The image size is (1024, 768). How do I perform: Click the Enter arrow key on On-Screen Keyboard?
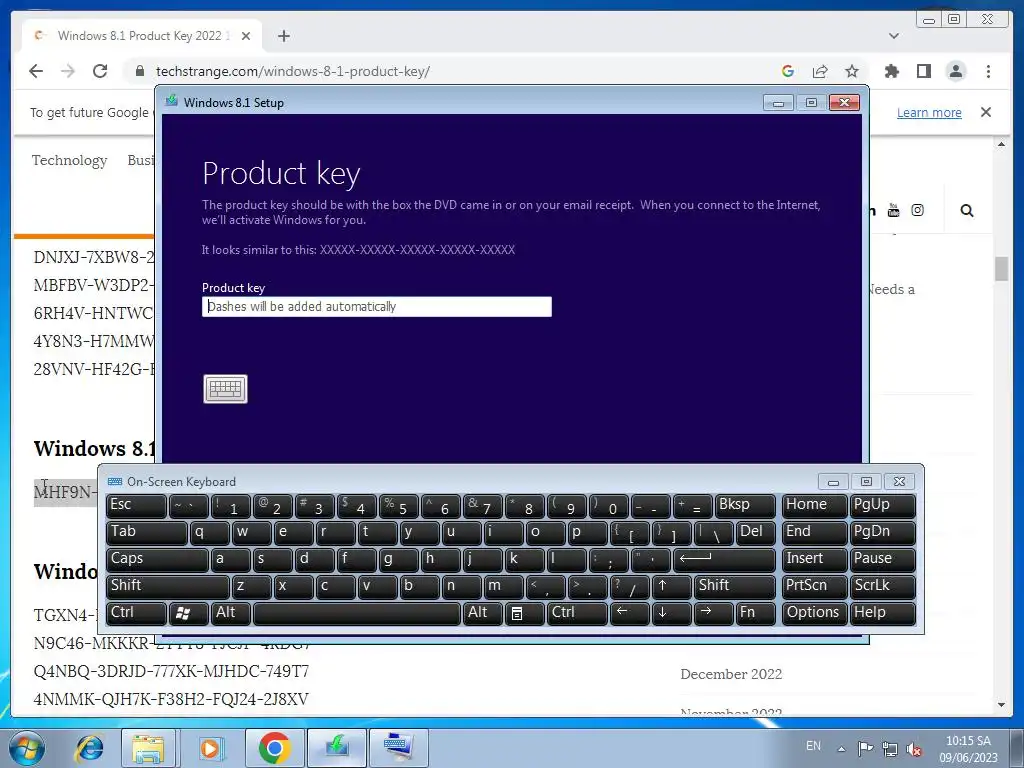point(724,560)
